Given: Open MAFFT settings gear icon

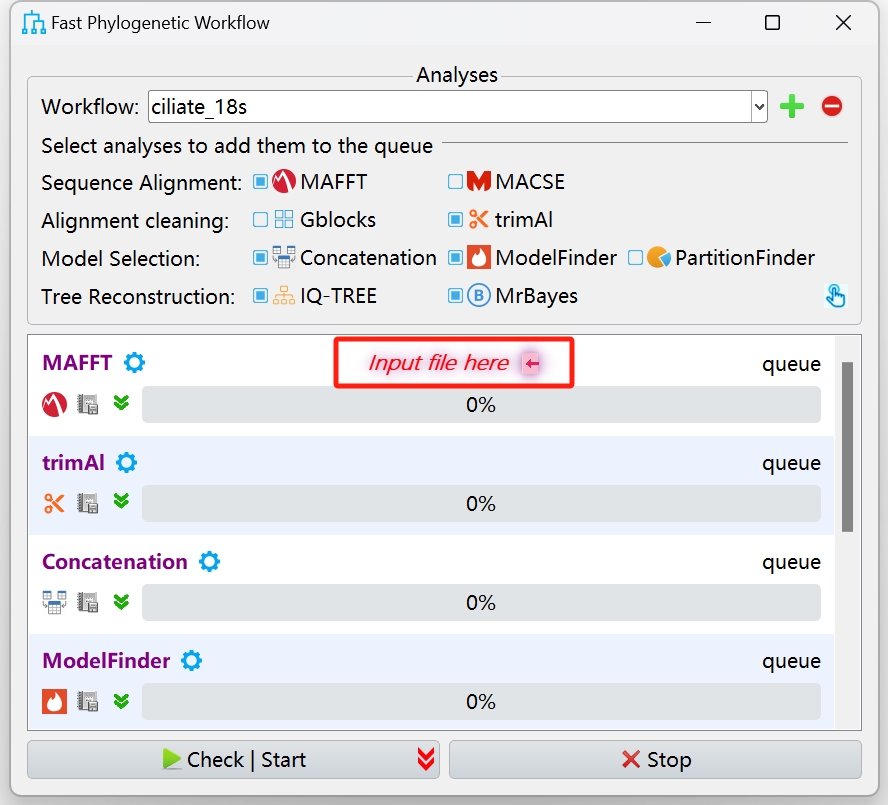Looking at the screenshot, I should tap(134, 363).
